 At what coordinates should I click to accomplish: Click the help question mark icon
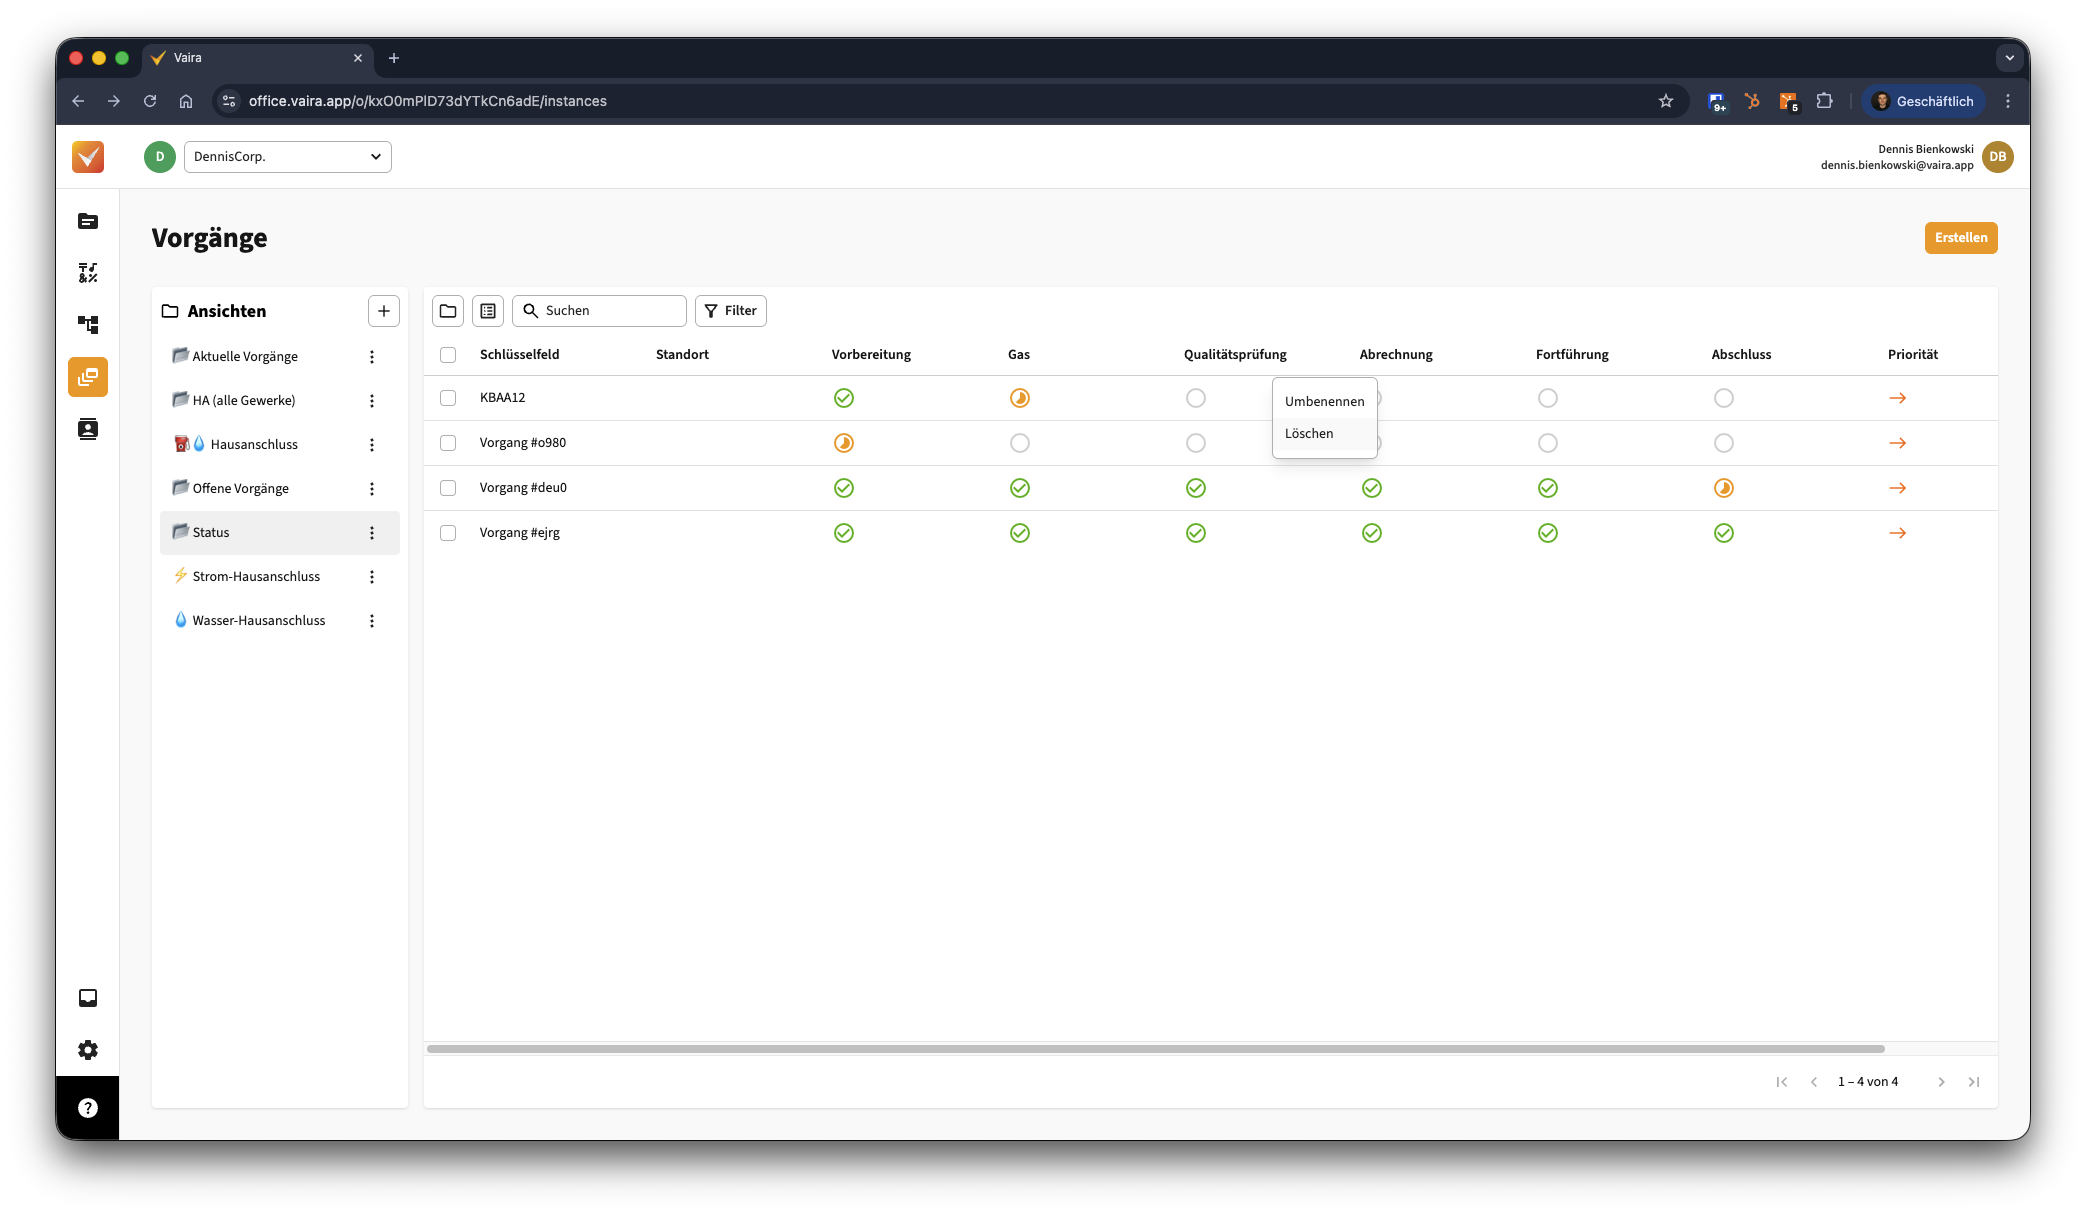point(88,1108)
